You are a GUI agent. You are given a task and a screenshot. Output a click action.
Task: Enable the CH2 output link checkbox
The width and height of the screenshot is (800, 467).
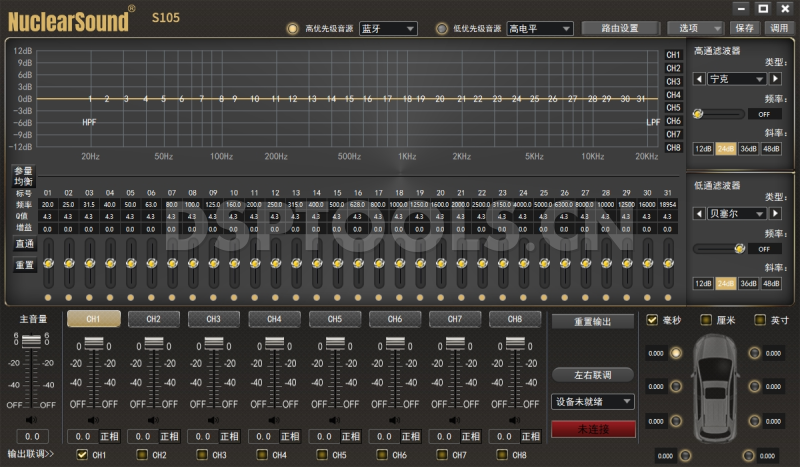click(x=142, y=455)
